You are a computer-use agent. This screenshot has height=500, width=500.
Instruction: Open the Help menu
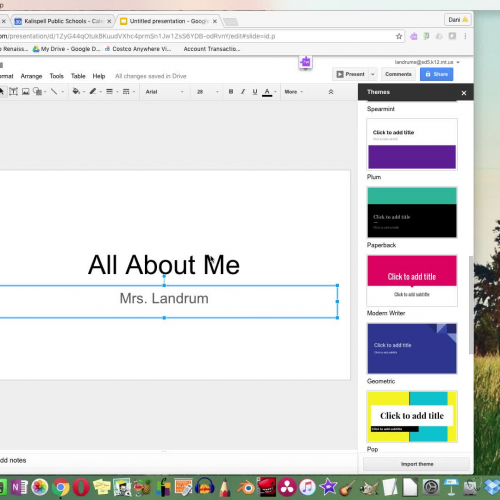99,76
